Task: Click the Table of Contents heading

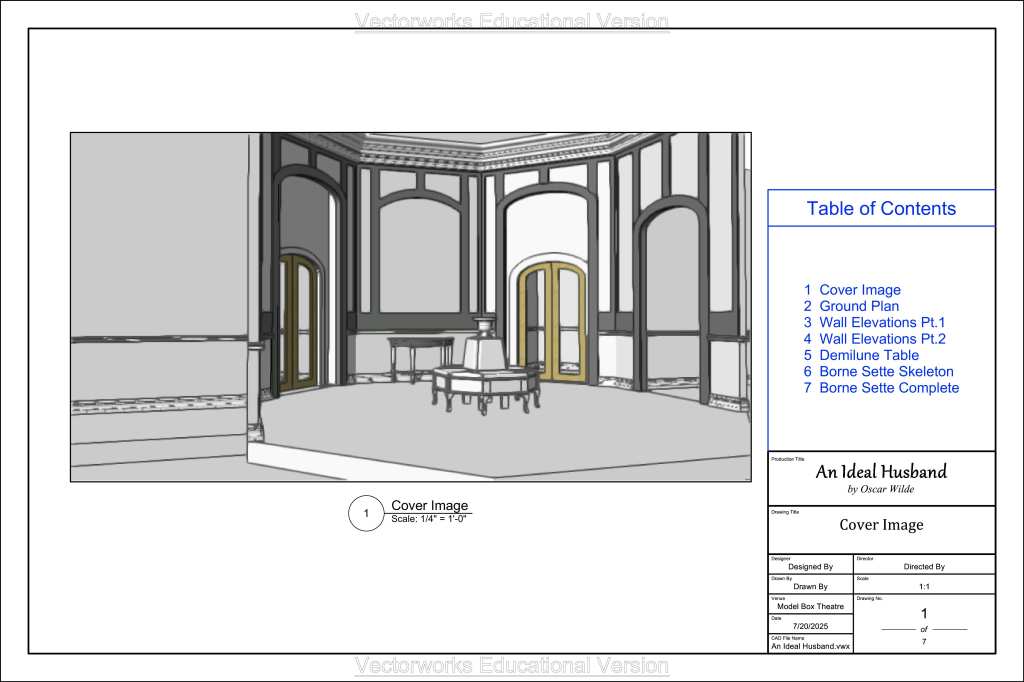Action: [881, 209]
